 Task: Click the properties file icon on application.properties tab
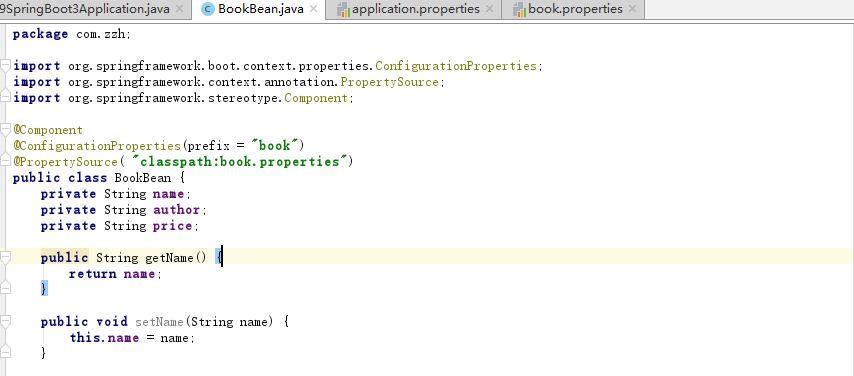343,9
